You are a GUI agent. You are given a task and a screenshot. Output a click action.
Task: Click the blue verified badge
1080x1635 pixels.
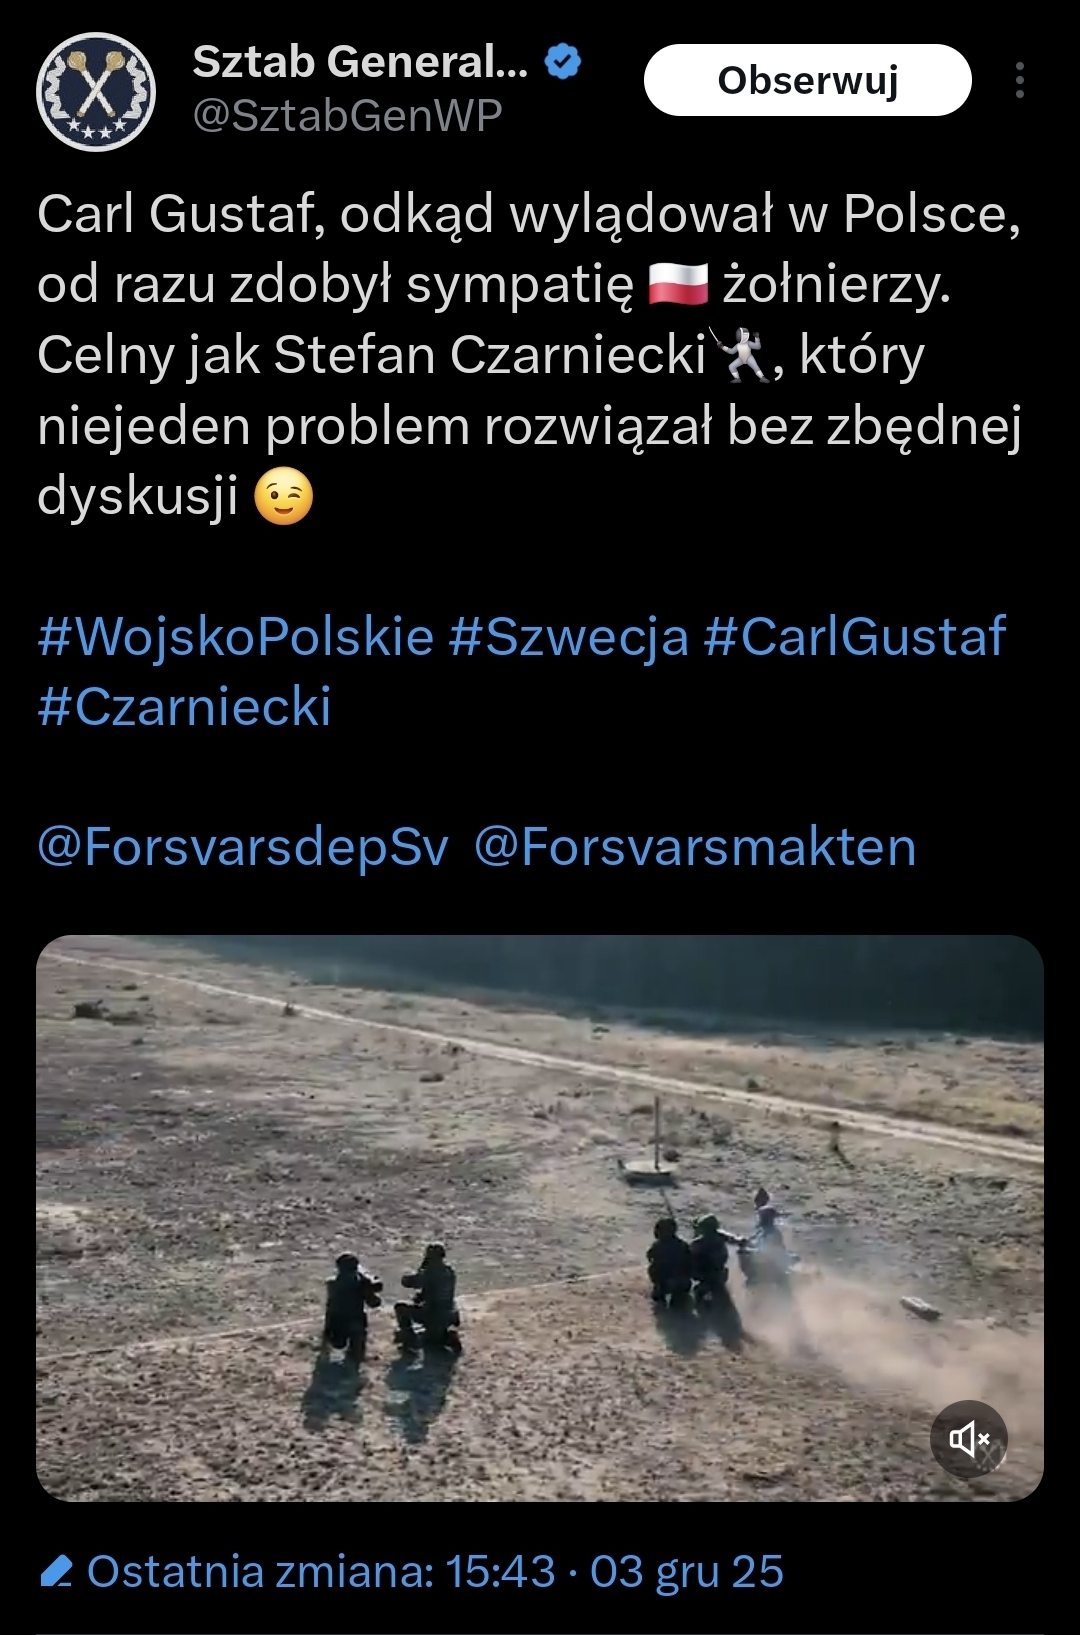click(x=563, y=62)
